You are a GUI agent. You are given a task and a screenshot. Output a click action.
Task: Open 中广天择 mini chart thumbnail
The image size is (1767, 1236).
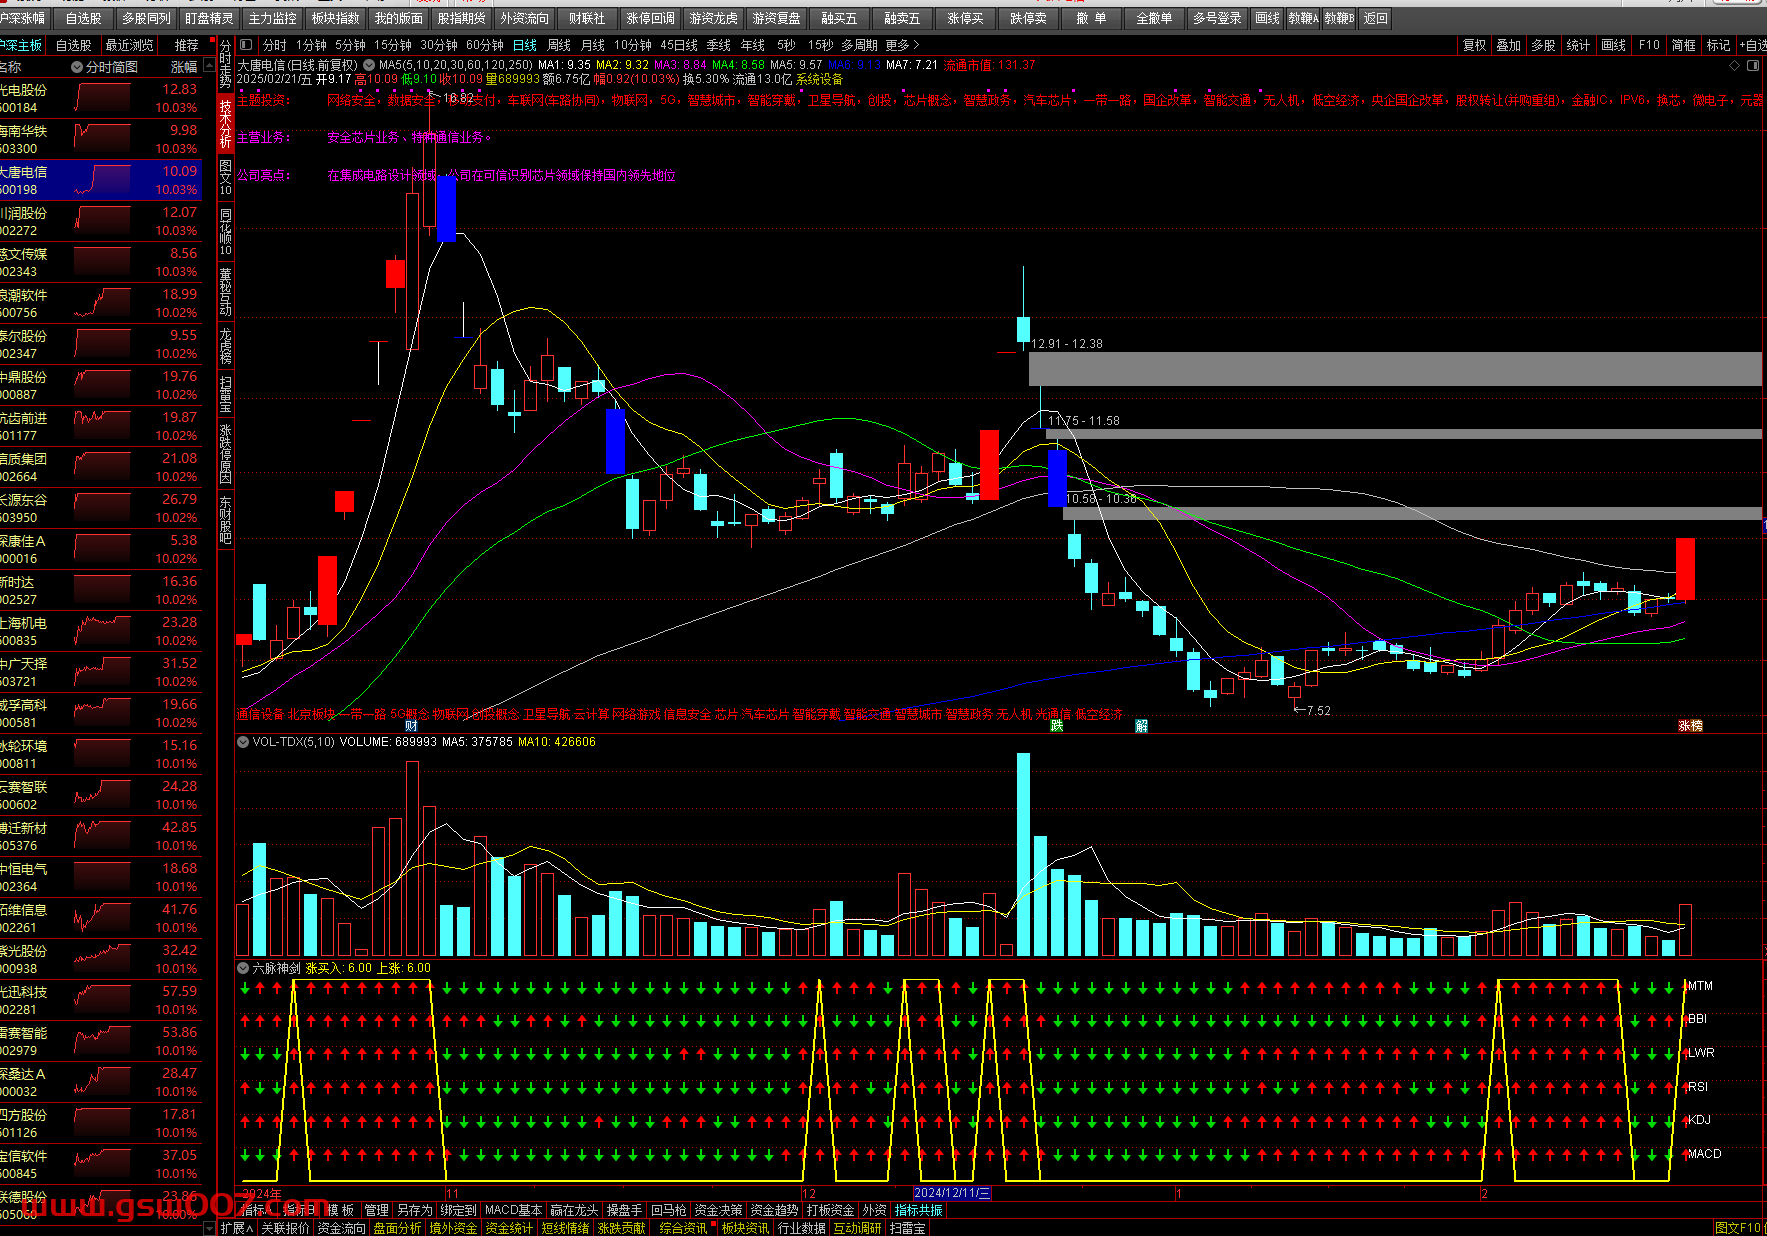pos(102,672)
